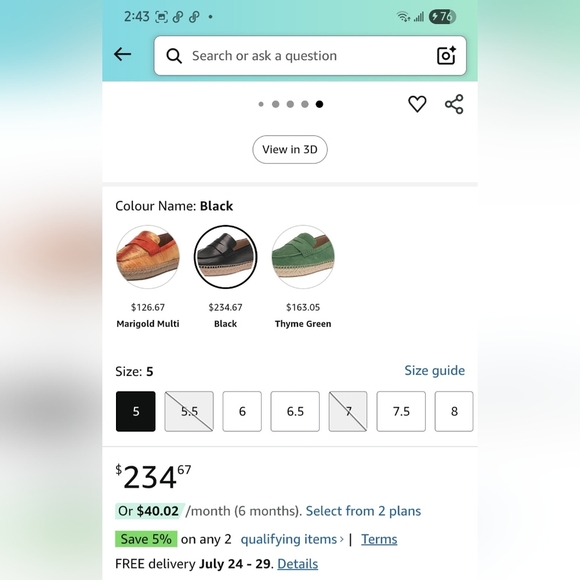Tap the battery indicator in status bar
Viewport: 580px width, 580px height.
tap(442, 17)
